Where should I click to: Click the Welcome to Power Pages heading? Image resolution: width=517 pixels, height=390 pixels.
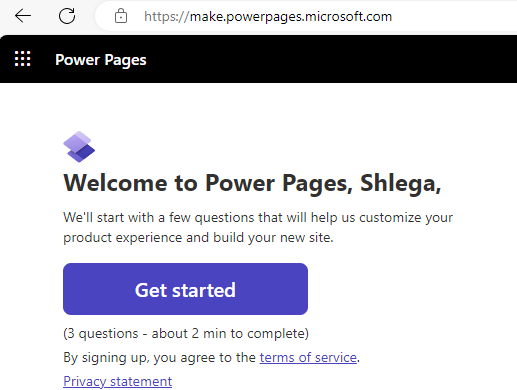point(252,183)
